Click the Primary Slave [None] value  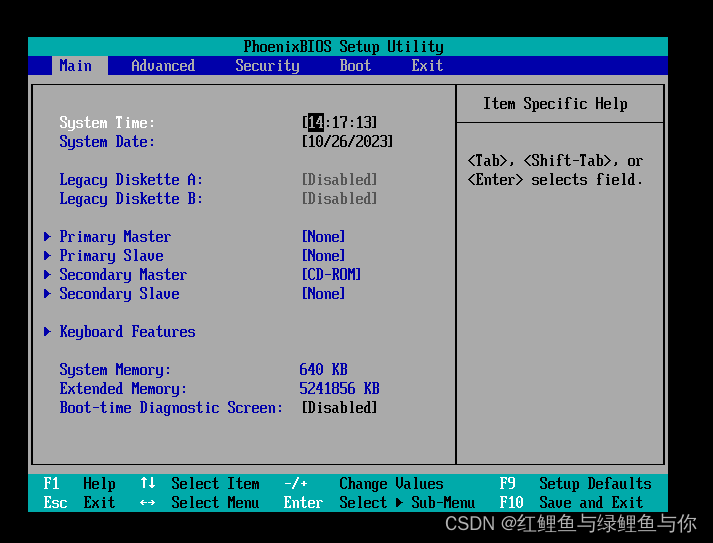pos(323,256)
